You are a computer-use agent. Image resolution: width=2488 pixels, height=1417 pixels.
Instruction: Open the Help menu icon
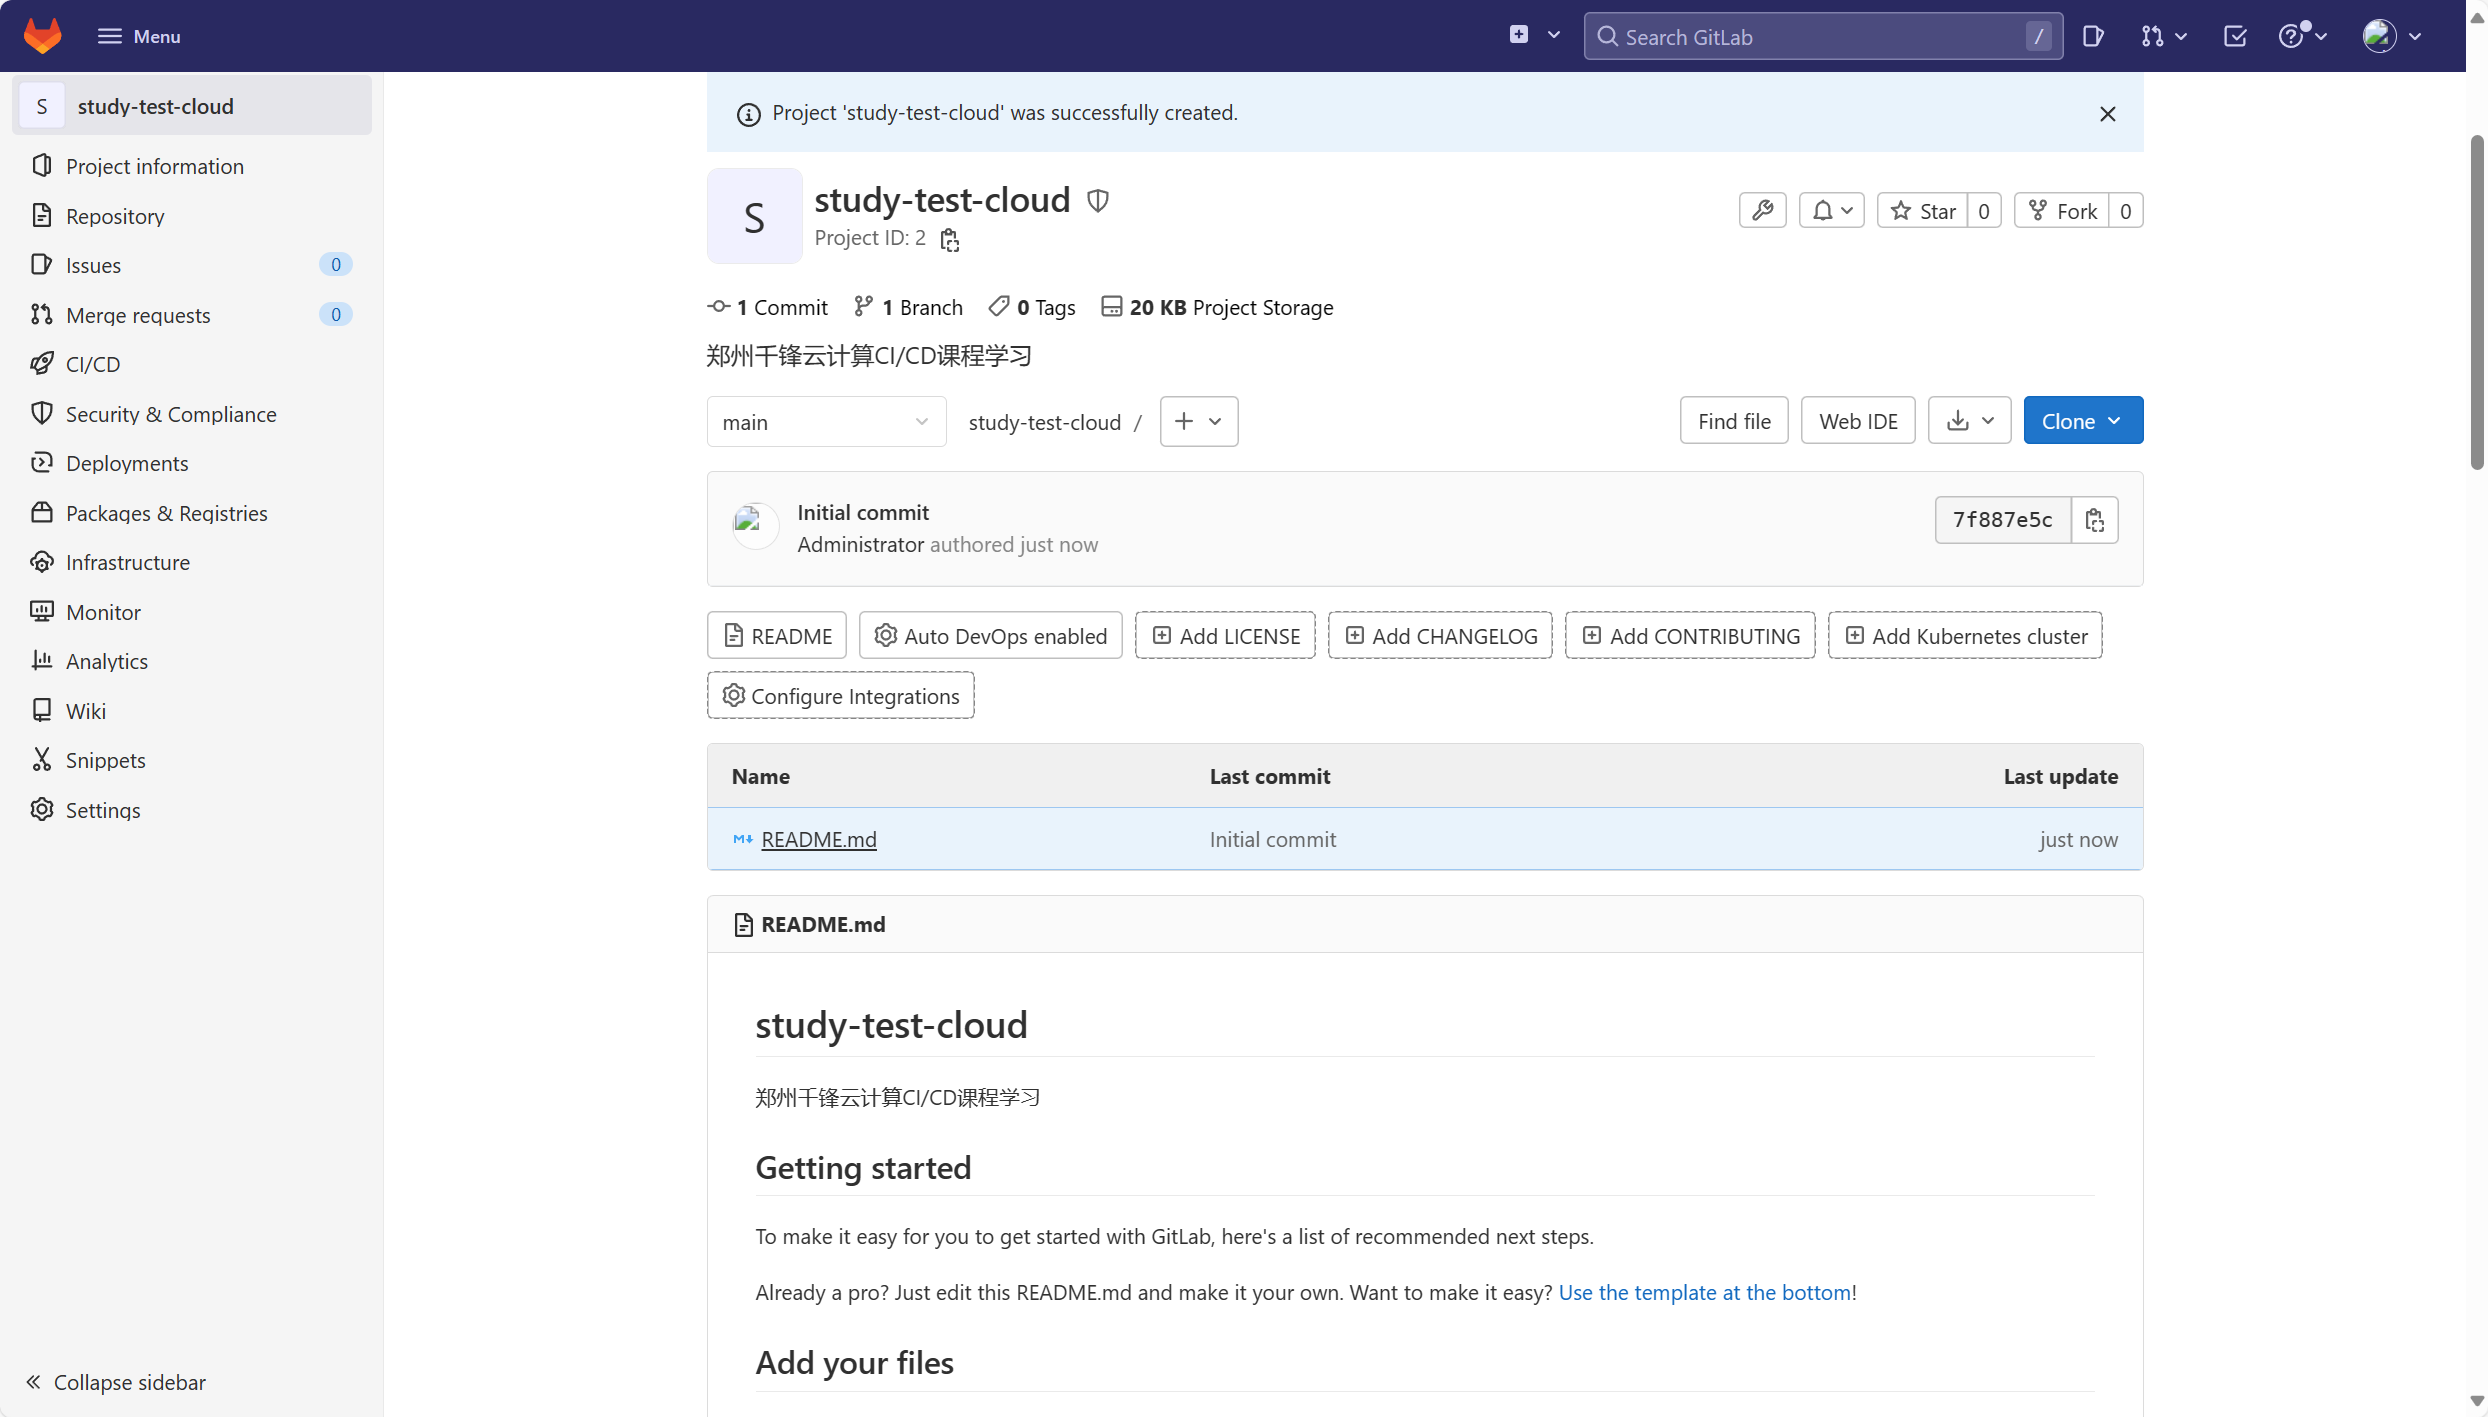tap(2301, 37)
